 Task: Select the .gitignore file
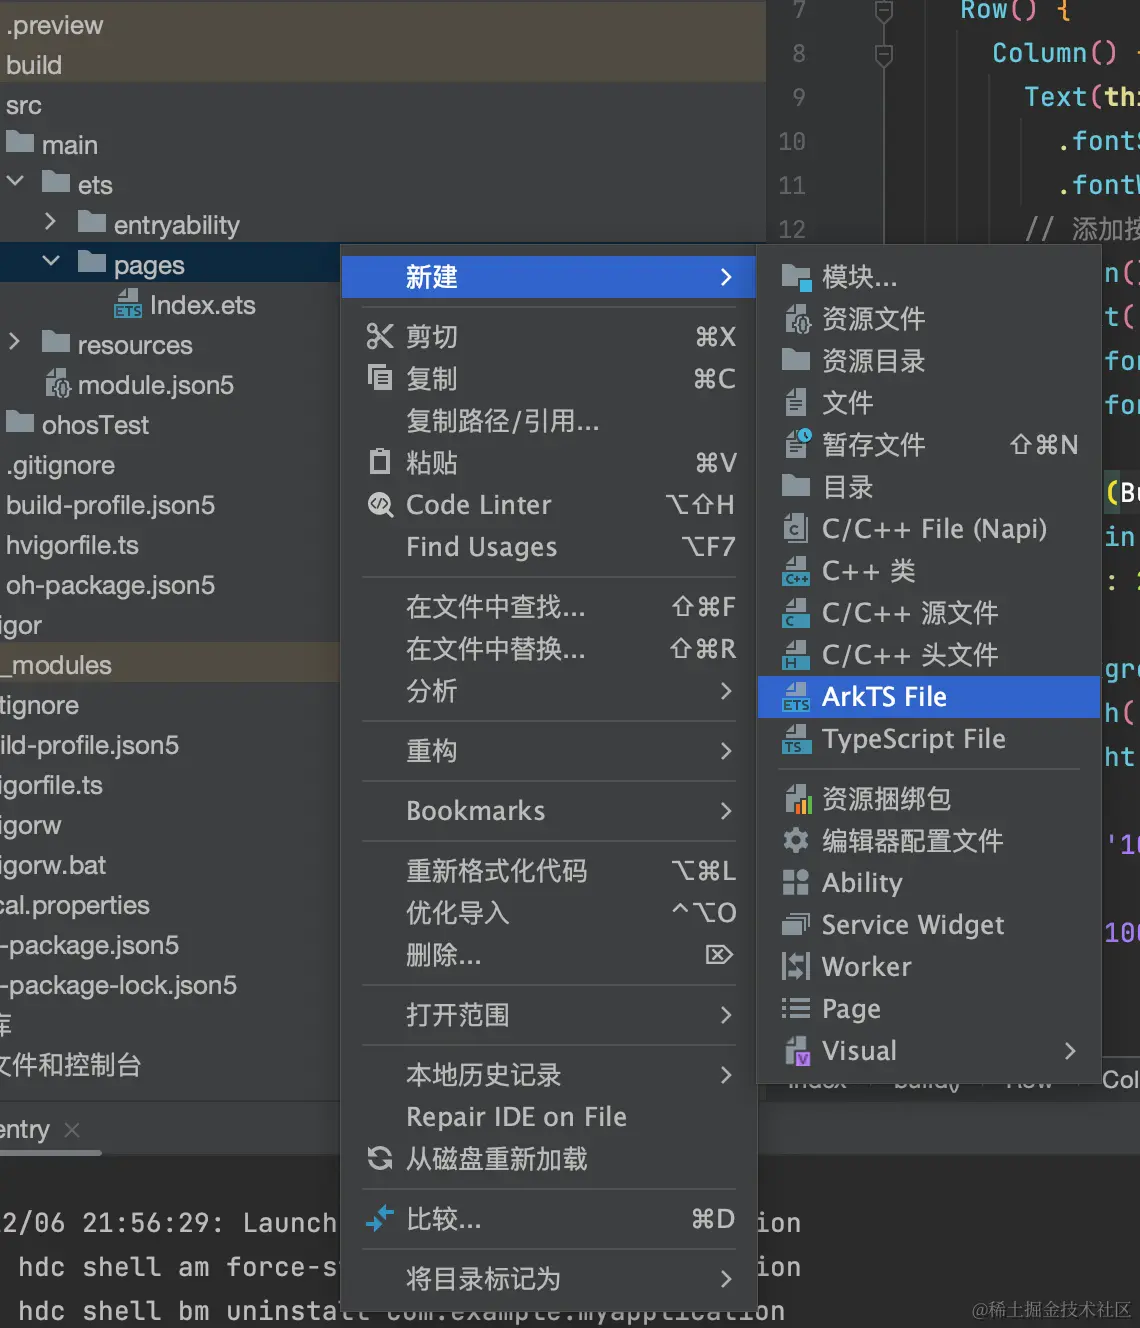tap(60, 465)
